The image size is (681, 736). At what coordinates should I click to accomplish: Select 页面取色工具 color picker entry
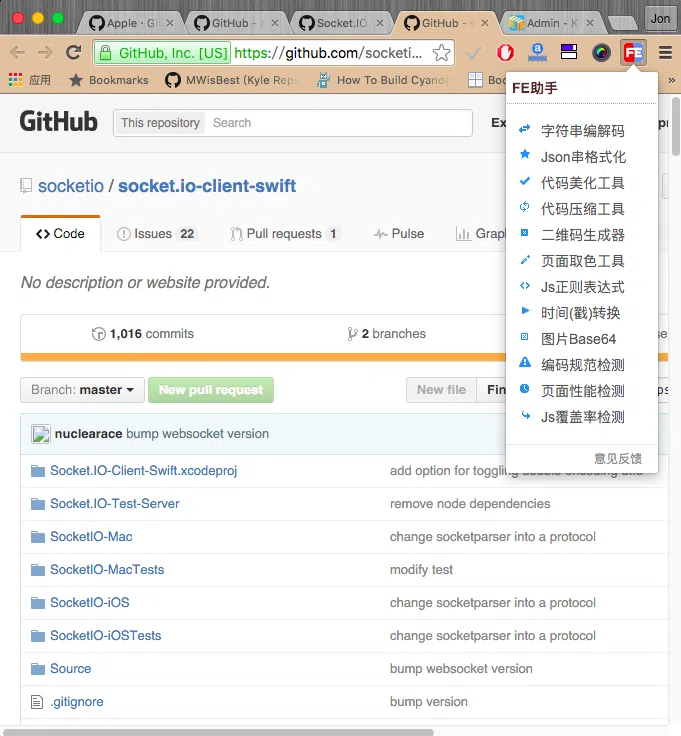[x=582, y=261]
